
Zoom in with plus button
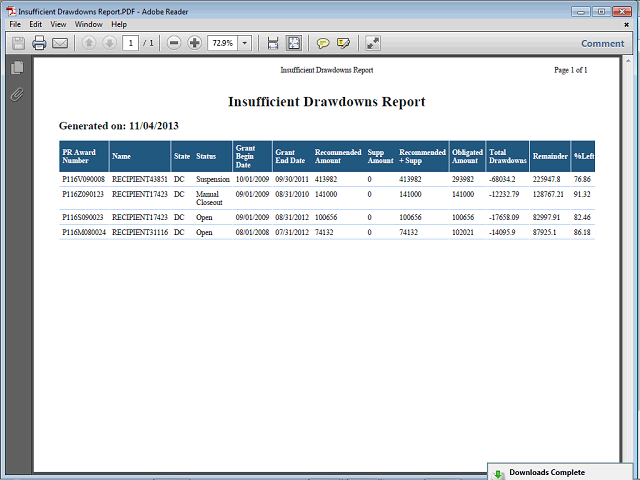point(194,43)
